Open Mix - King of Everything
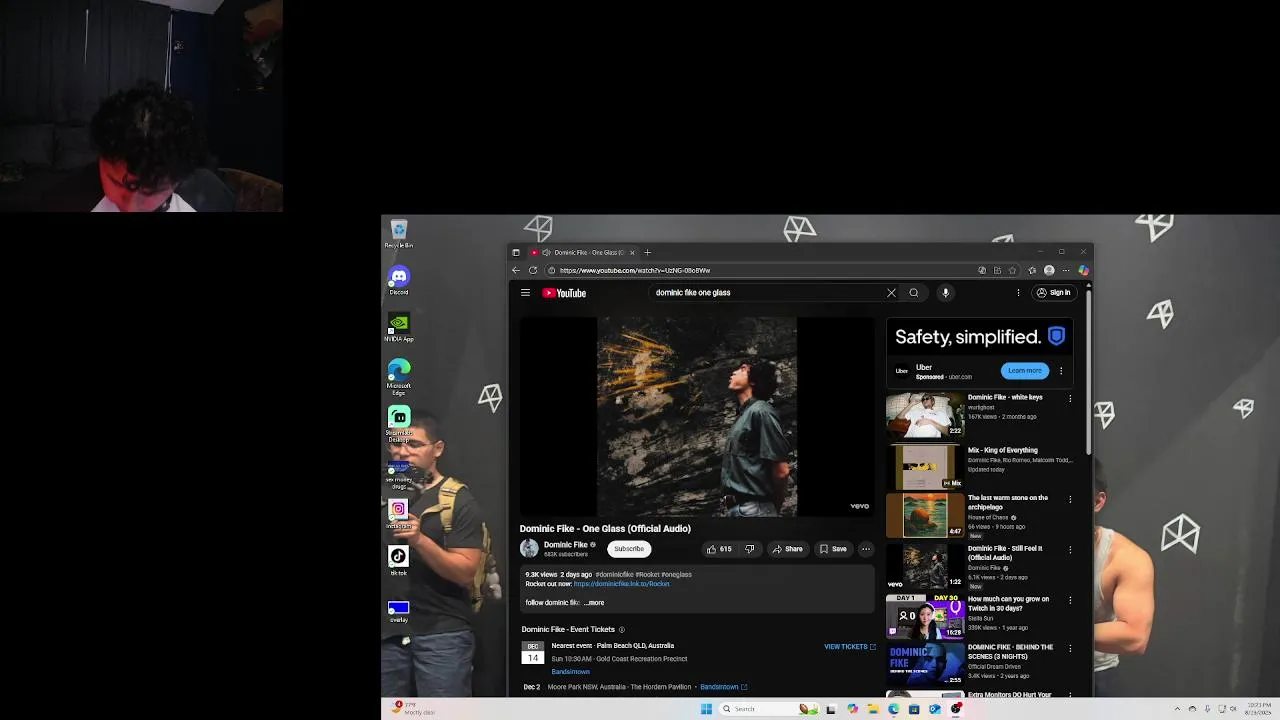The height and width of the screenshot is (720, 1280). tap(1002, 450)
